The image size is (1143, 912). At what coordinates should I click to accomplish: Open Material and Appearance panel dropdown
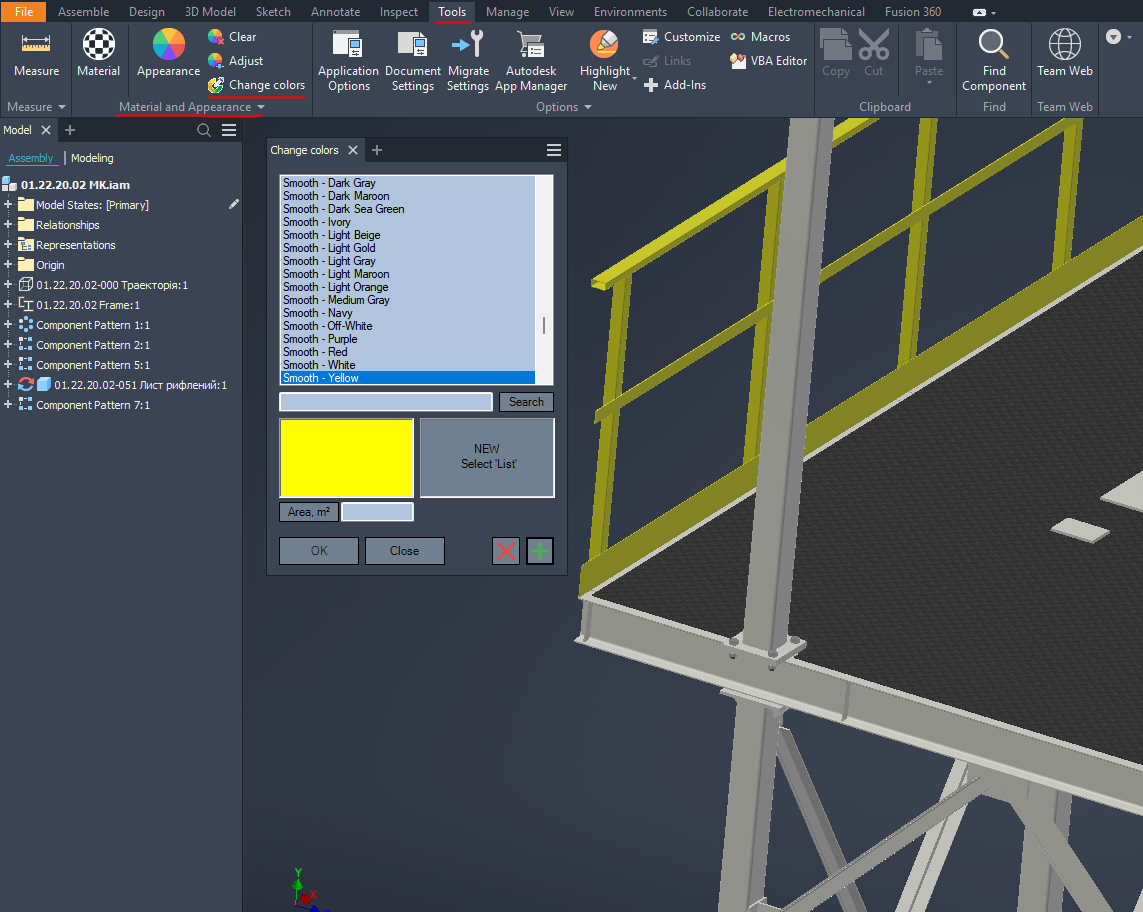[192, 106]
